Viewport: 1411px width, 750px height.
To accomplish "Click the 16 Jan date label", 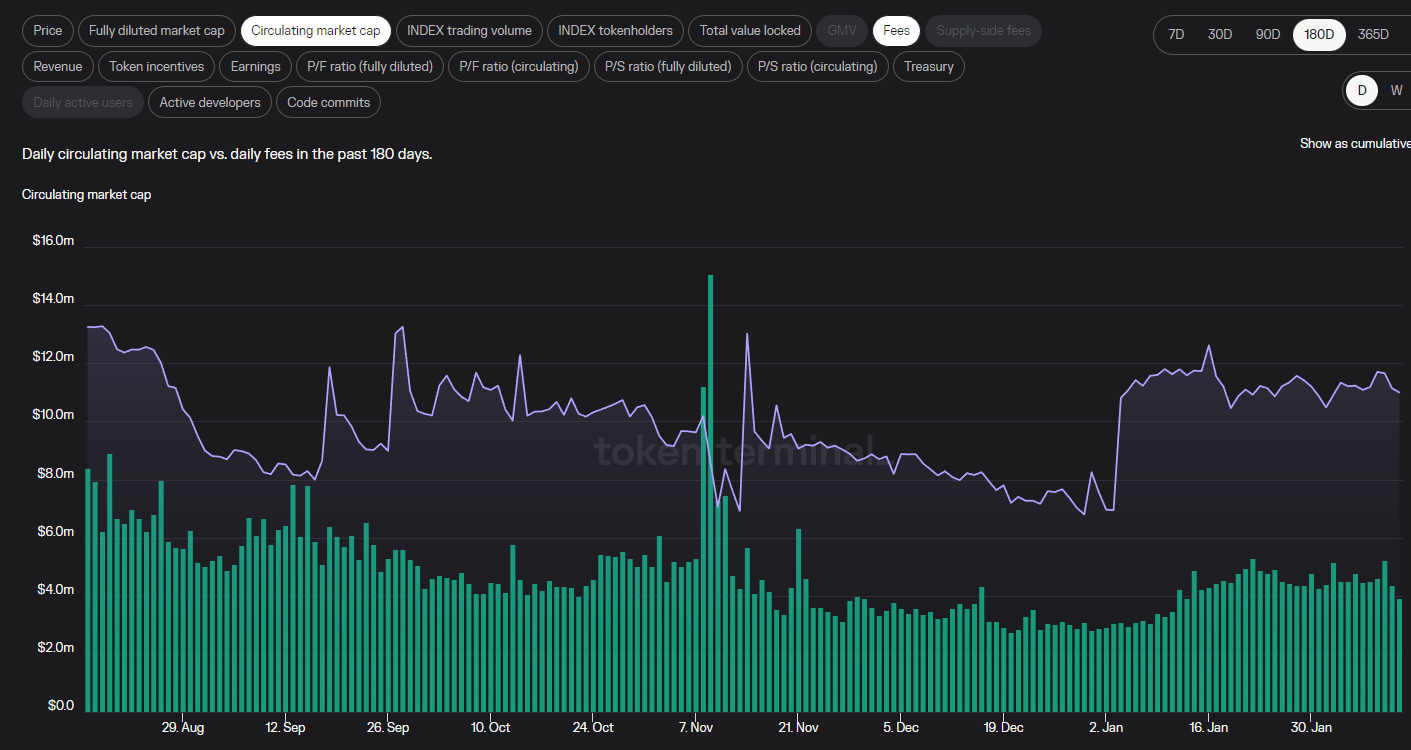I will tap(1209, 728).
